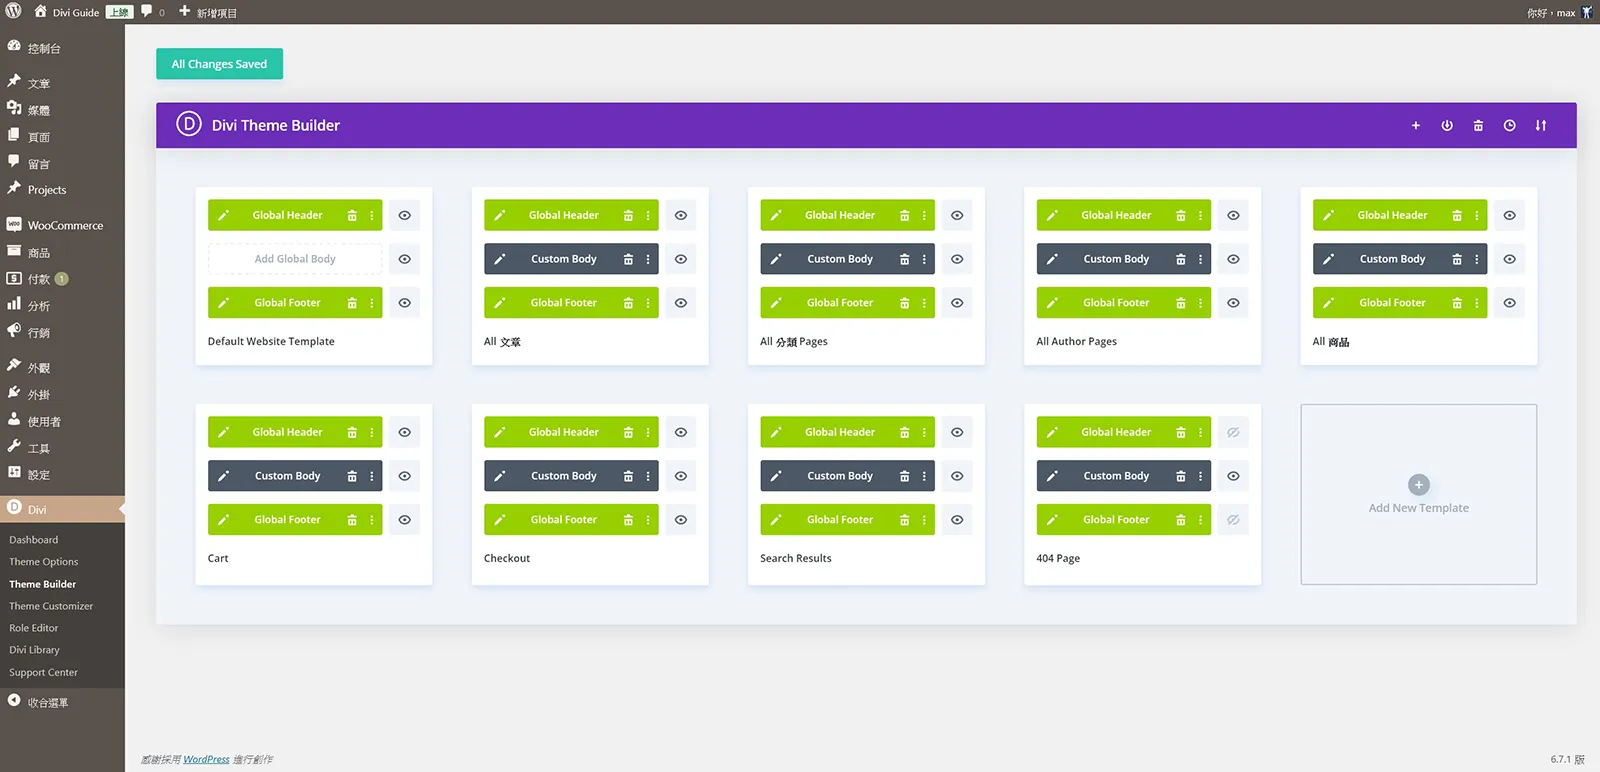Image resolution: width=1600 pixels, height=772 pixels.
Task: Open Global Footer options dots in Checkout template
Action: click(x=648, y=520)
